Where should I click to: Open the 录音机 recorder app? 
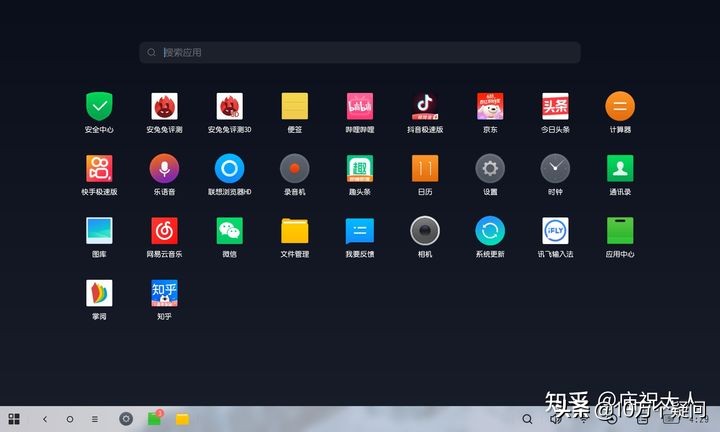[295, 168]
